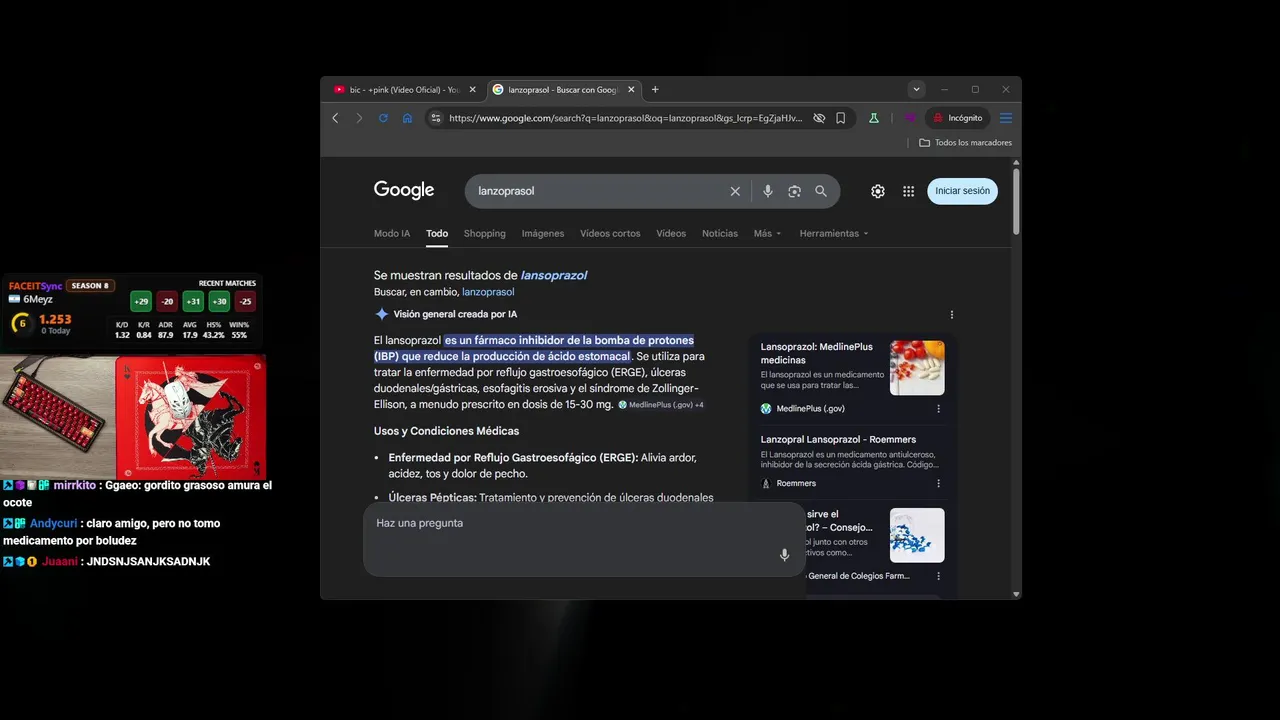Open Noticias results tab
The height and width of the screenshot is (720, 1280).
click(x=720, y=233)
